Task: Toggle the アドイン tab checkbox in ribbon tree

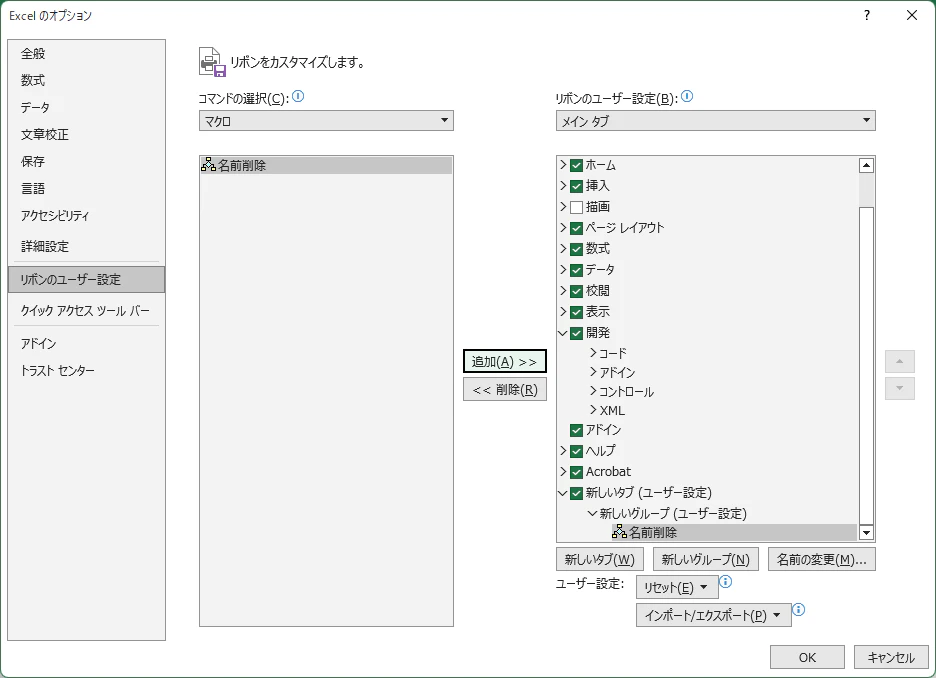Action: pos(576,430)
